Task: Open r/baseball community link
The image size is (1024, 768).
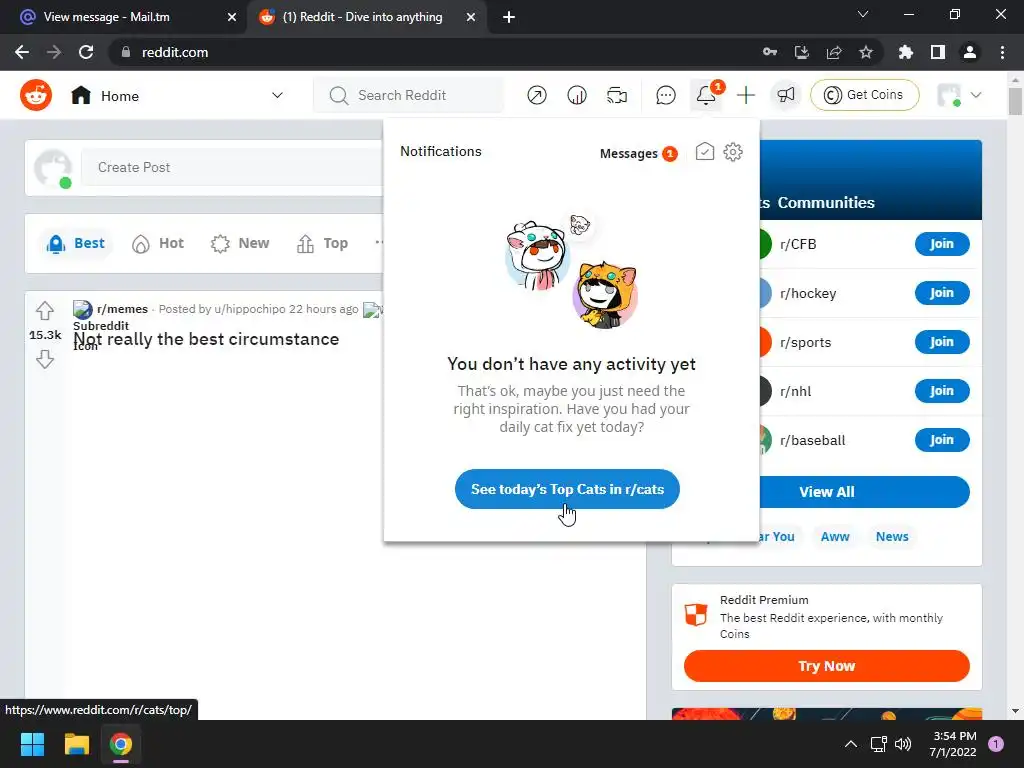Action: click(812, 441)
